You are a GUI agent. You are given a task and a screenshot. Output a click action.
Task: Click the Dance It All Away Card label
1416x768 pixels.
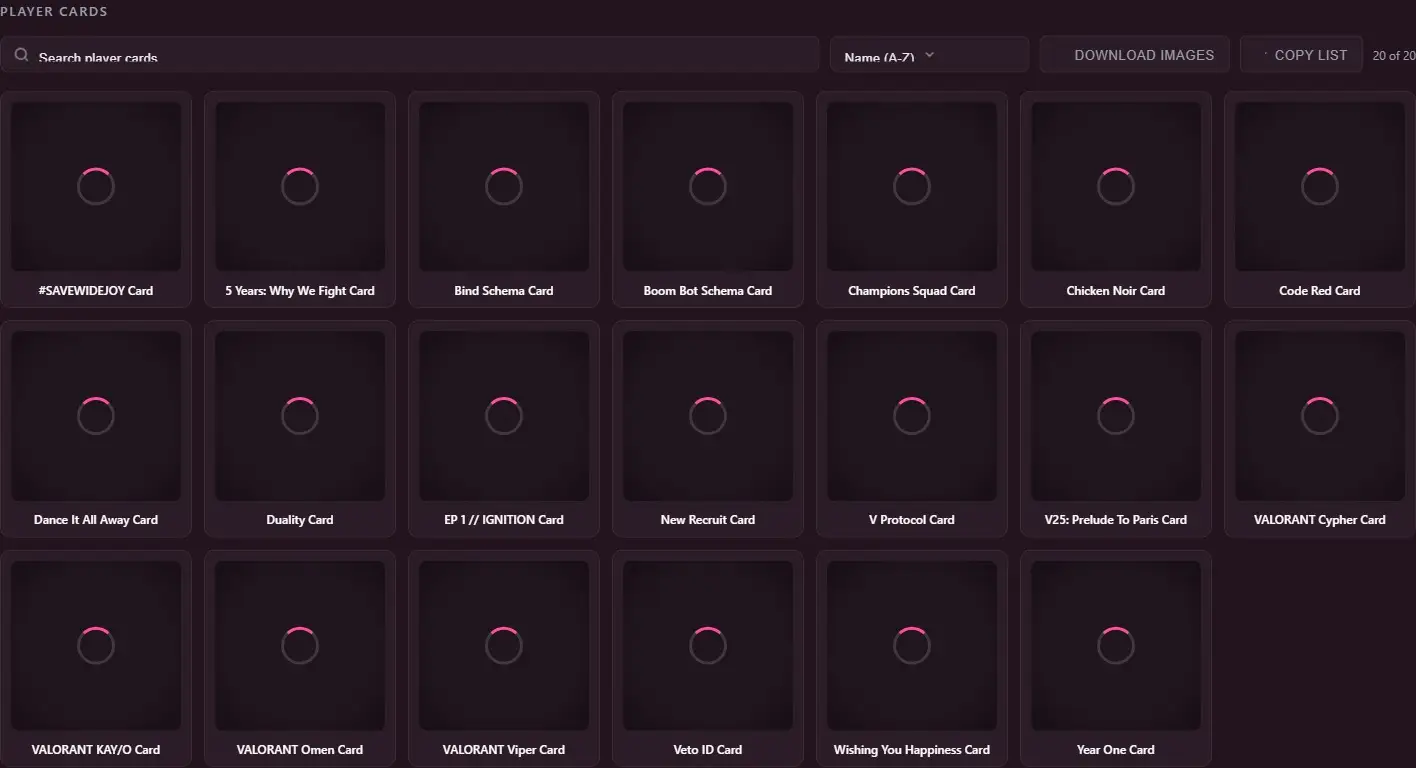[x=96, y=520]
